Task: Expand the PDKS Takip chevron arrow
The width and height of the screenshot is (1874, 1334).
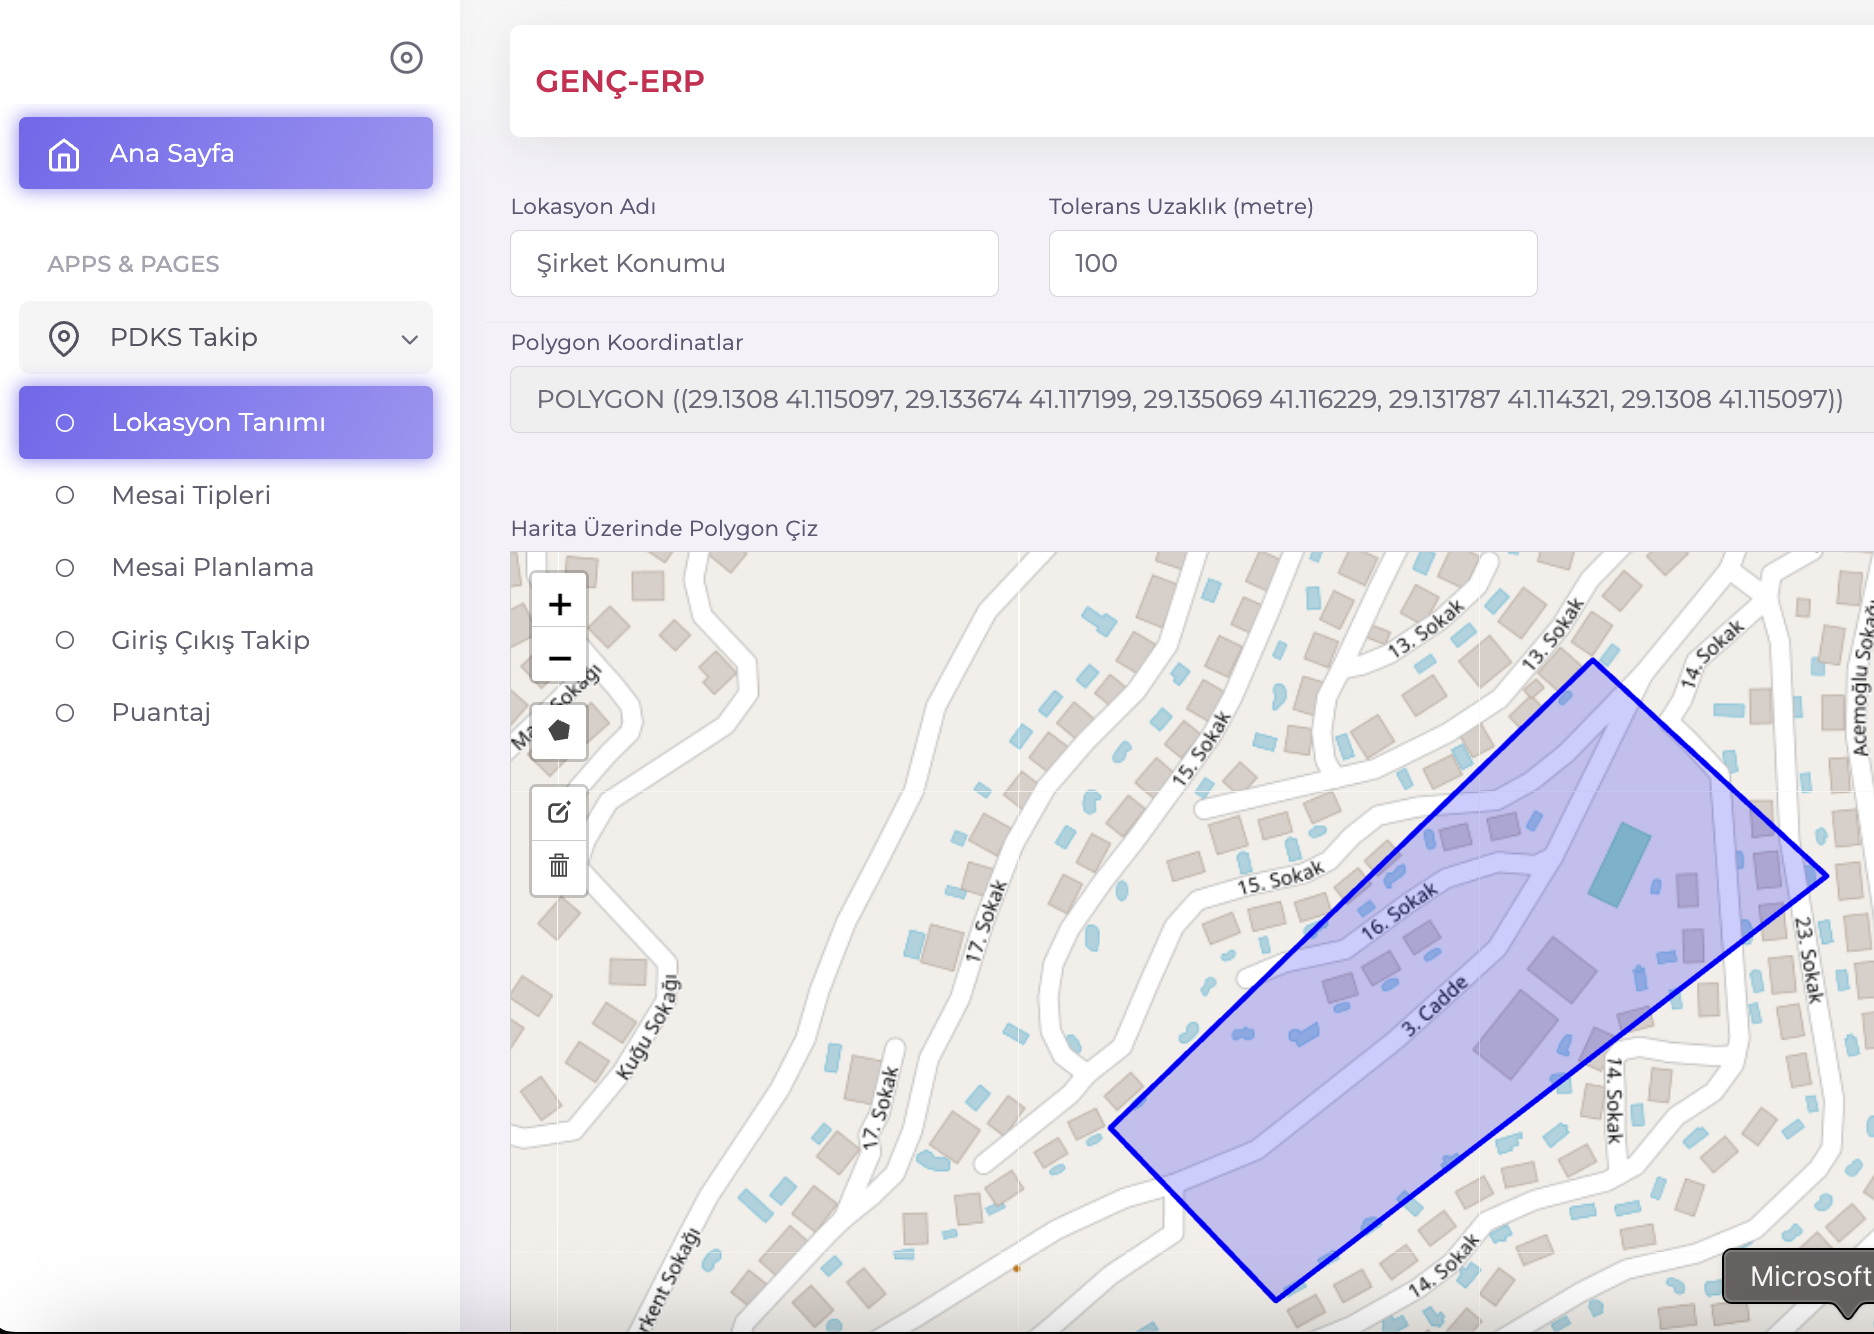Action: click(409, 339)
